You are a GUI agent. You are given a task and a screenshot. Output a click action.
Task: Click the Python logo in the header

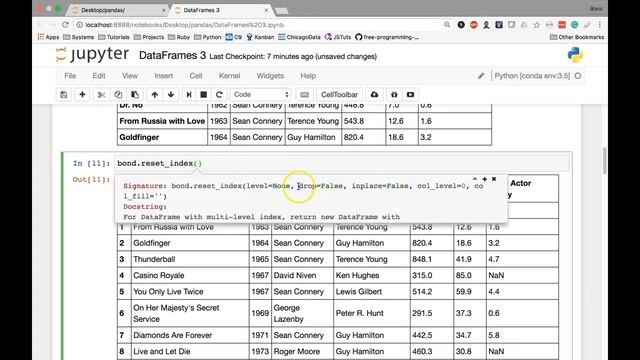575,55
